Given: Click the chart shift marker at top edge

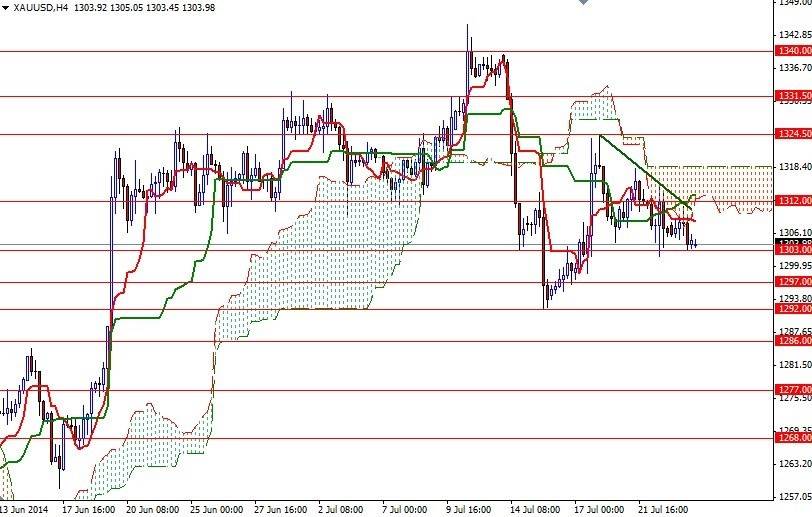Looking at the screenshot, I should click(x=584, y=2).
